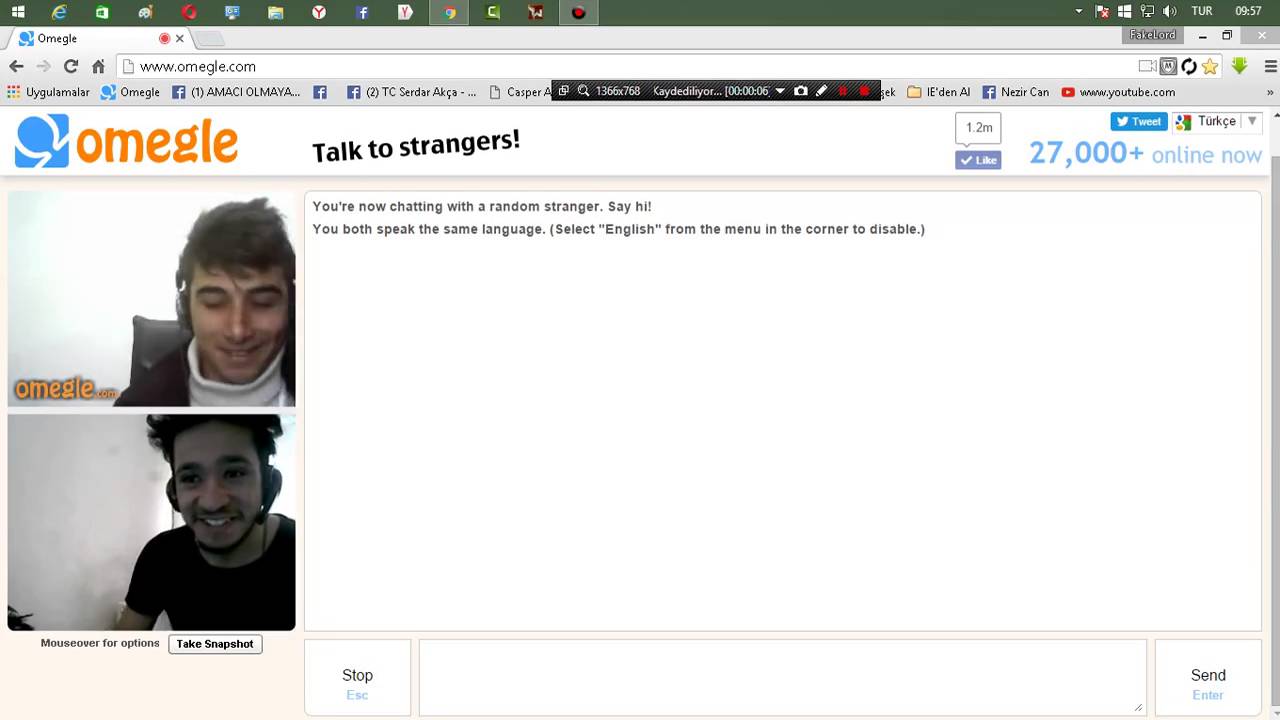
Task: Open File Explorer from the taskbar
Action: coord(276,12)
